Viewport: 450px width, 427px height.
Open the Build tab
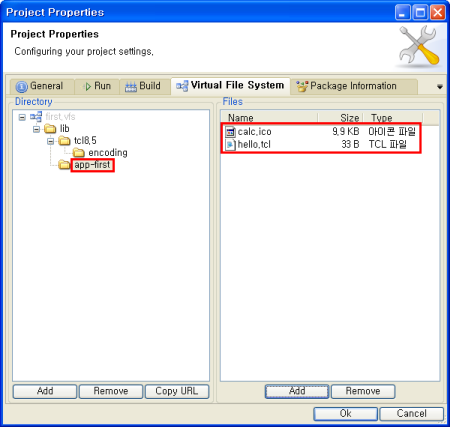pyautogui.click(x=144, y=86)
